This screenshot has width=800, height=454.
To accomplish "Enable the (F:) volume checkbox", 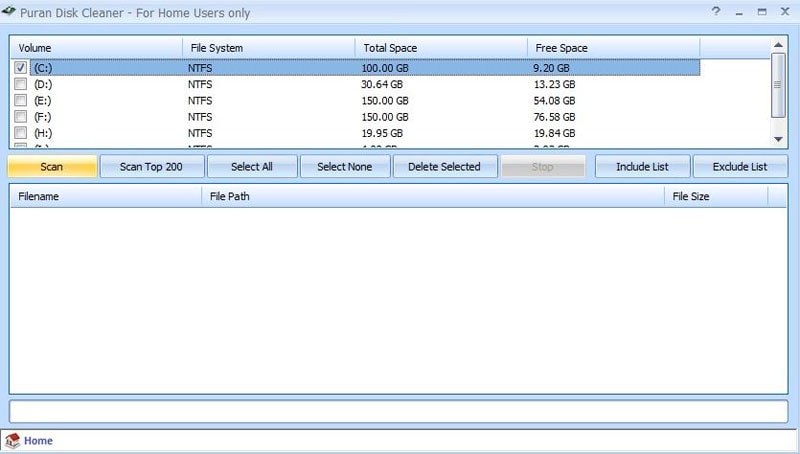I will [20, 116].
